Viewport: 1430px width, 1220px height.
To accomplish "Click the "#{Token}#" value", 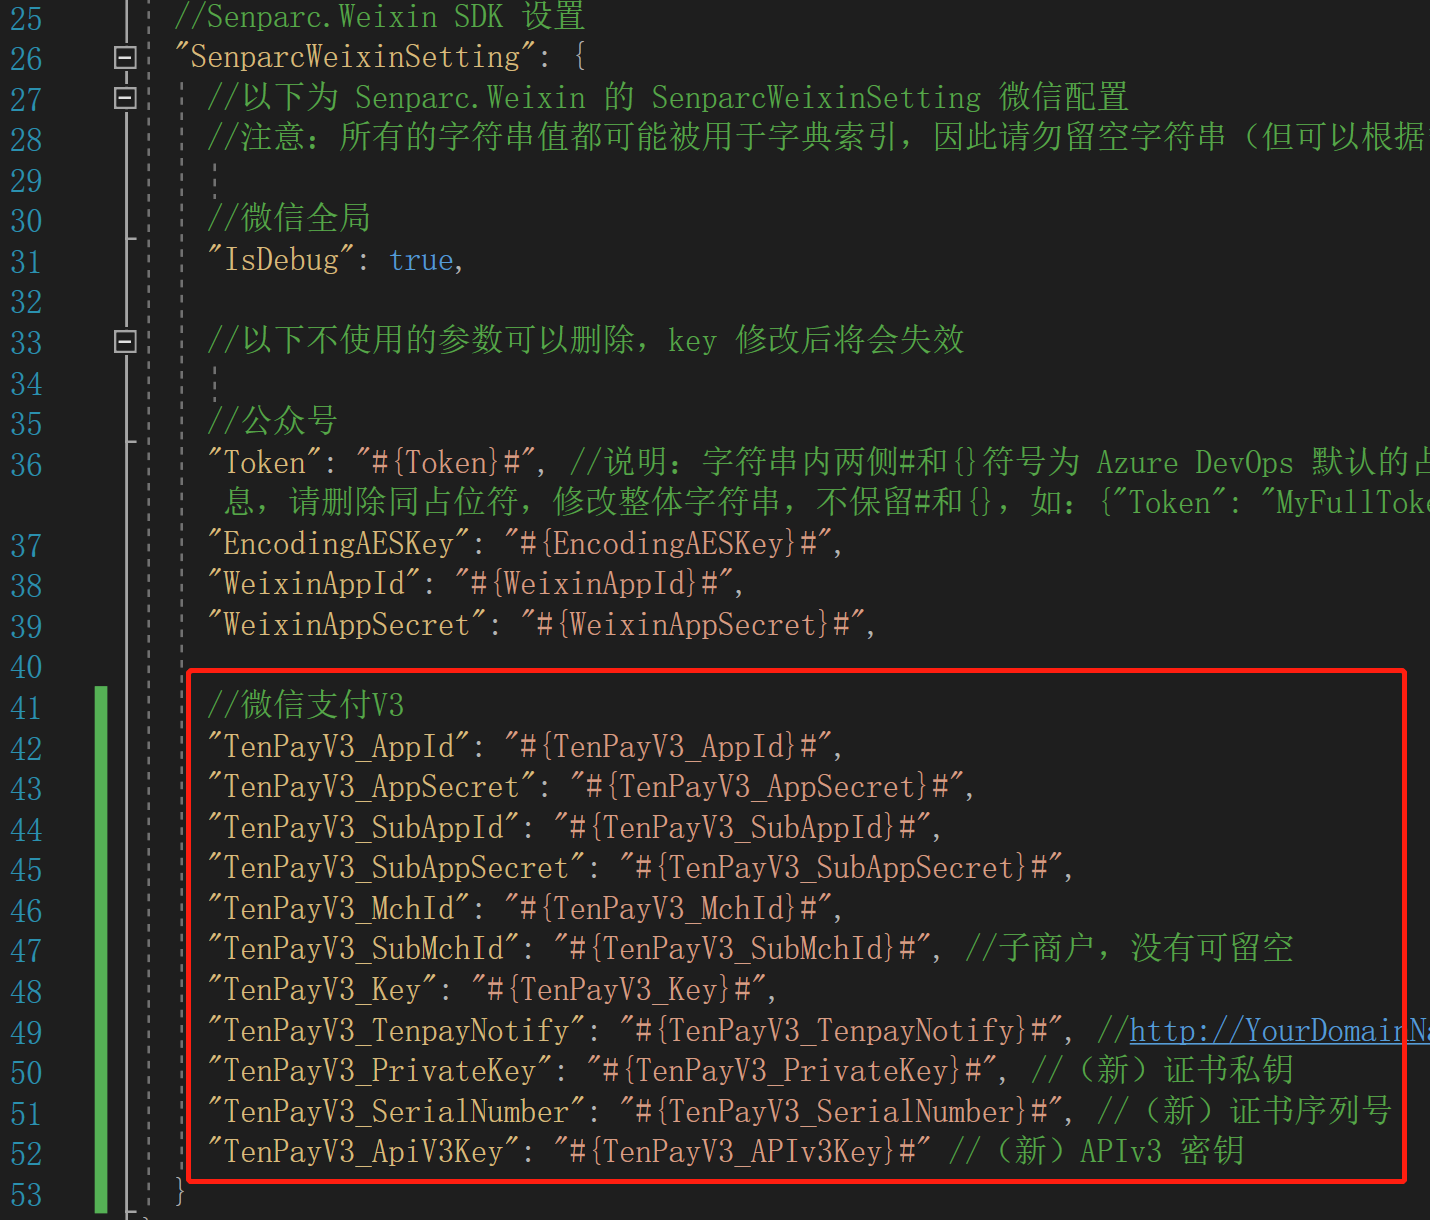I will 447,462.
